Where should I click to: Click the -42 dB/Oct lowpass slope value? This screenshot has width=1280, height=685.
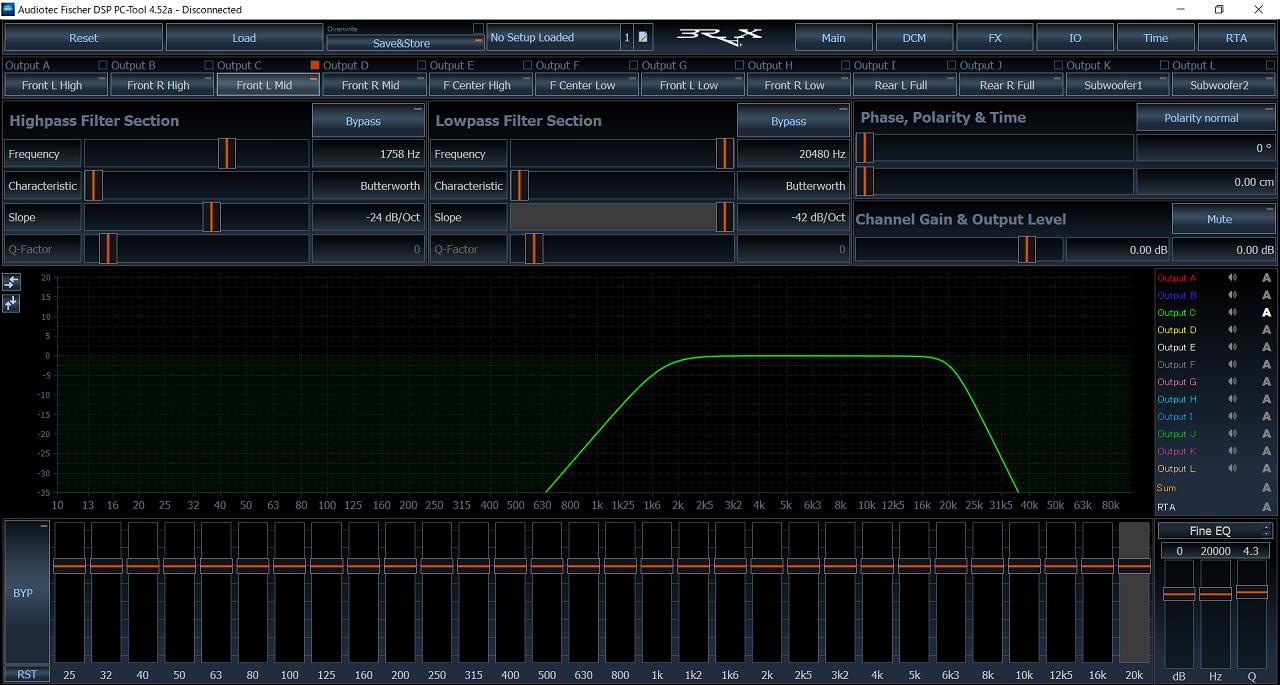pos(794,217)
